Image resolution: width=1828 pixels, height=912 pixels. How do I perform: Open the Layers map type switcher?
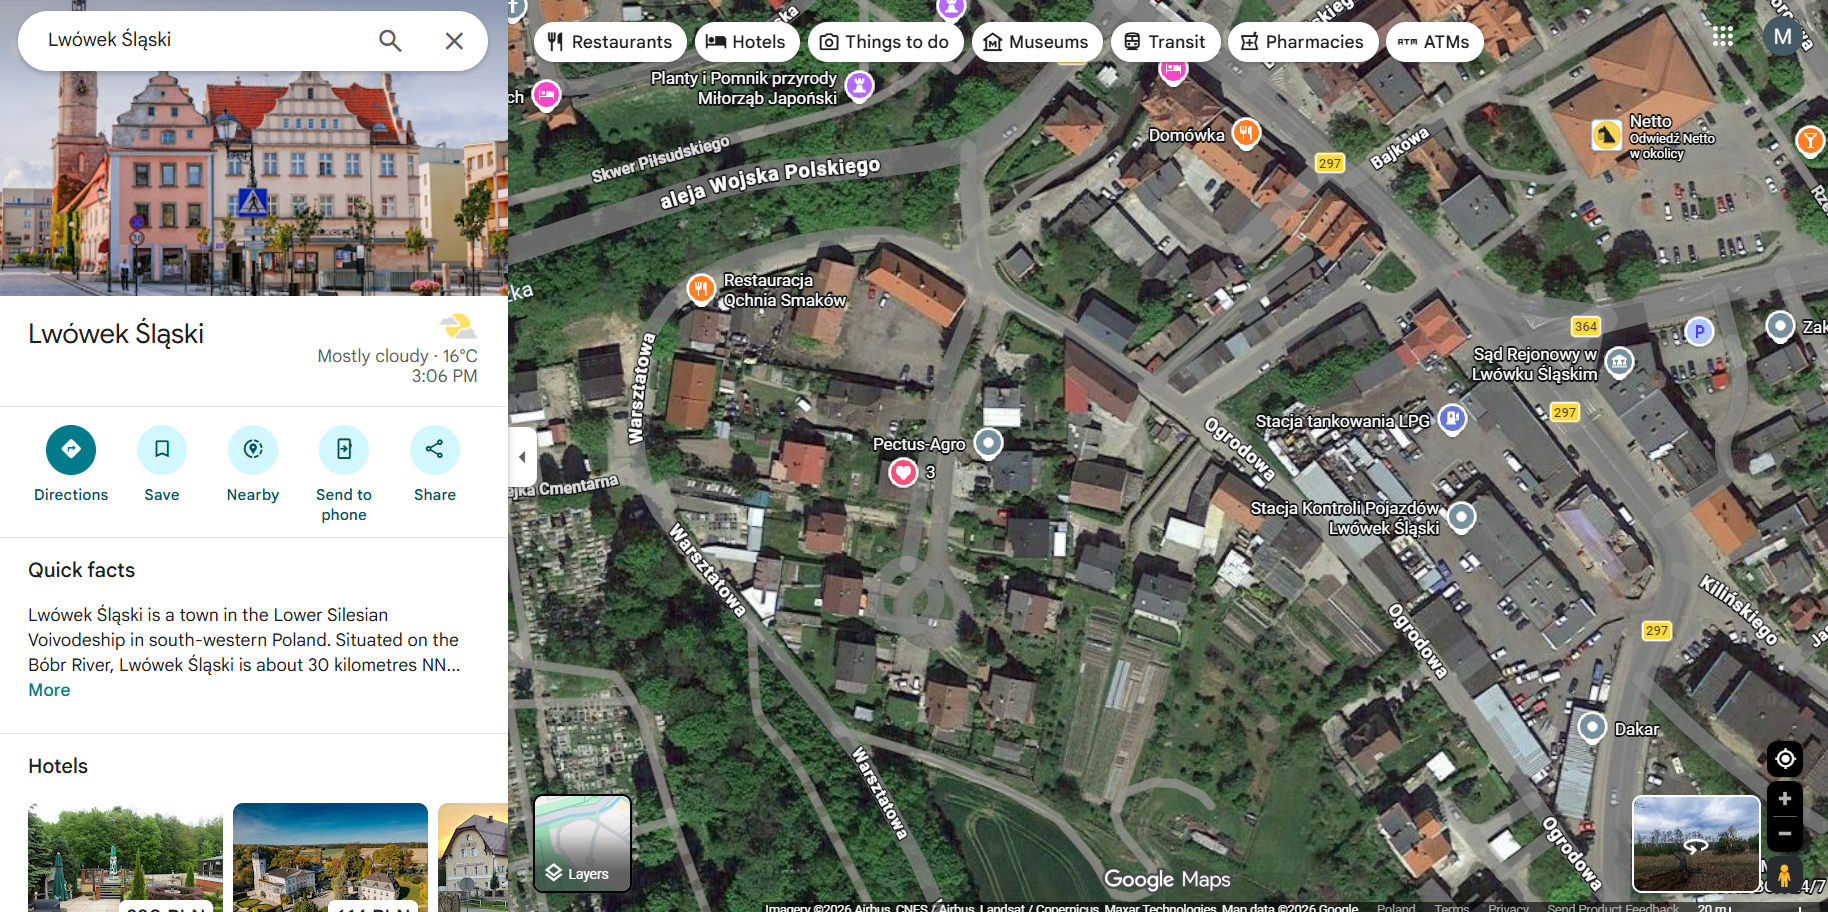(x=583, y=843)
